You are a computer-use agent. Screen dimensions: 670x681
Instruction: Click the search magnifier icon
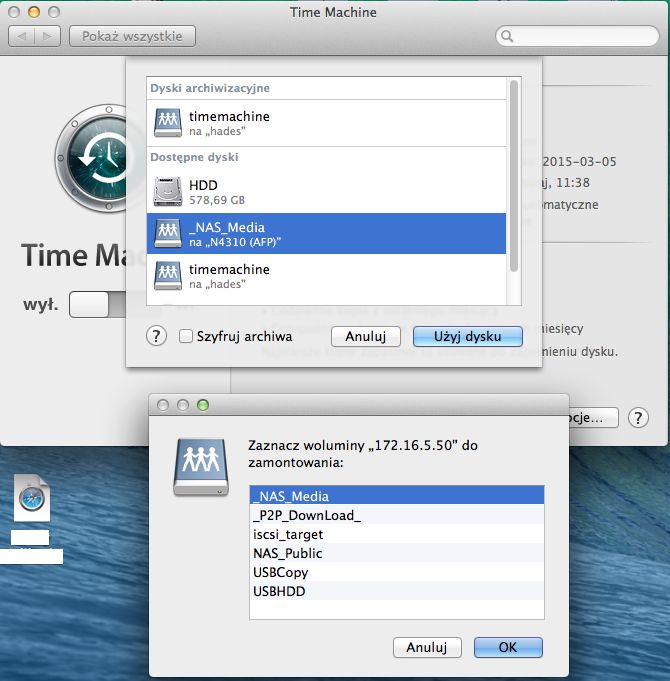tap(507, 36)
